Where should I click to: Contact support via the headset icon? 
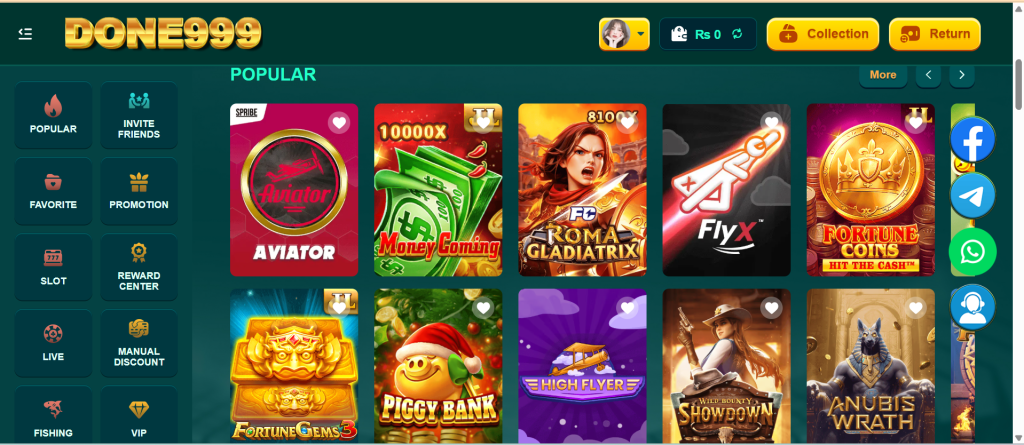(x=972, y=307)
